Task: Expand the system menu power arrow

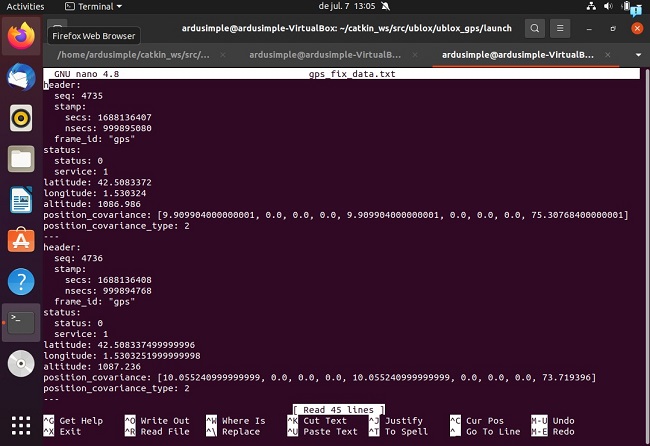Action: coord(638,6)
